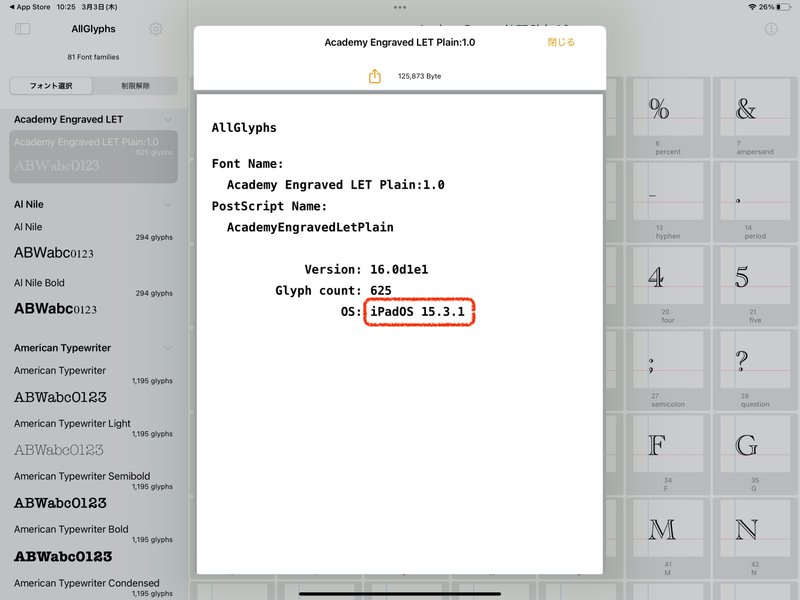Select the American Typewriter regular font
The image size is (800, 600).
pos(93,385)
